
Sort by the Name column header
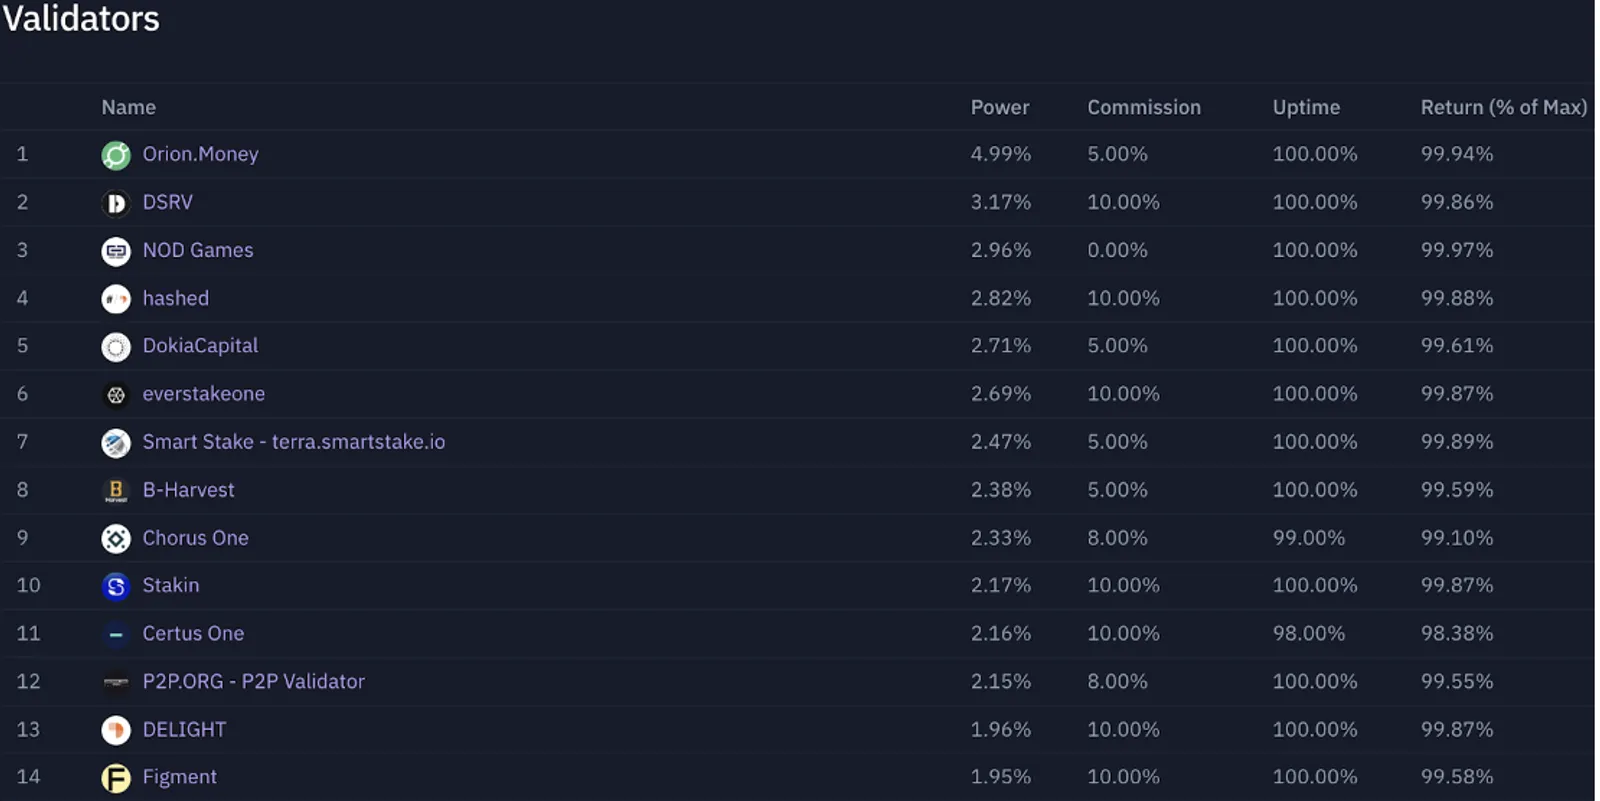128,107
